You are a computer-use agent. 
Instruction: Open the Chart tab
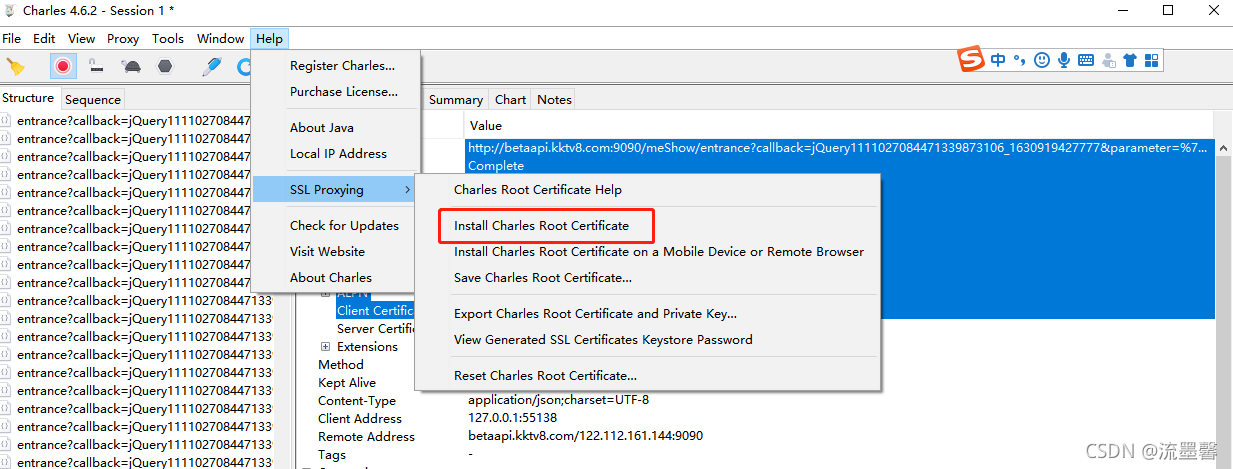click(510, 99)
